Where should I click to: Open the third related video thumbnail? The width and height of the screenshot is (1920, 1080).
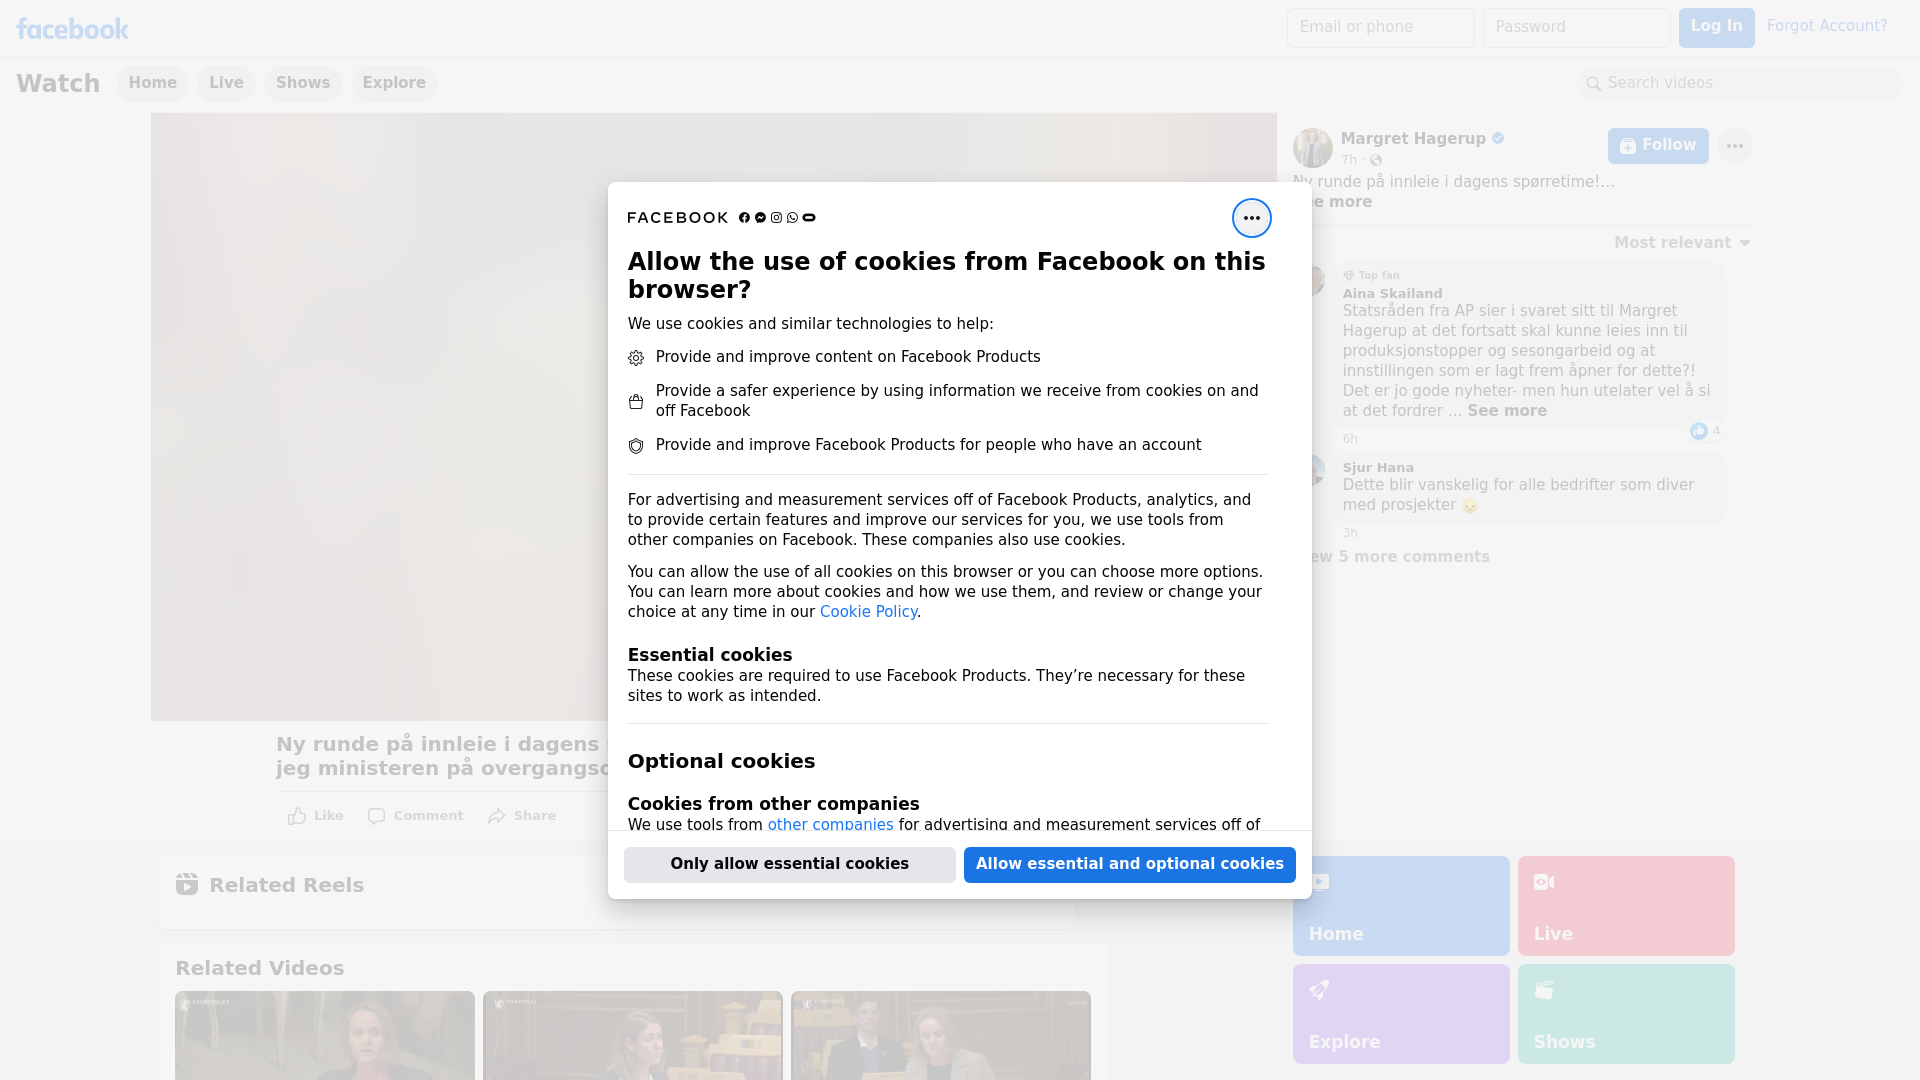point(941,1036)
